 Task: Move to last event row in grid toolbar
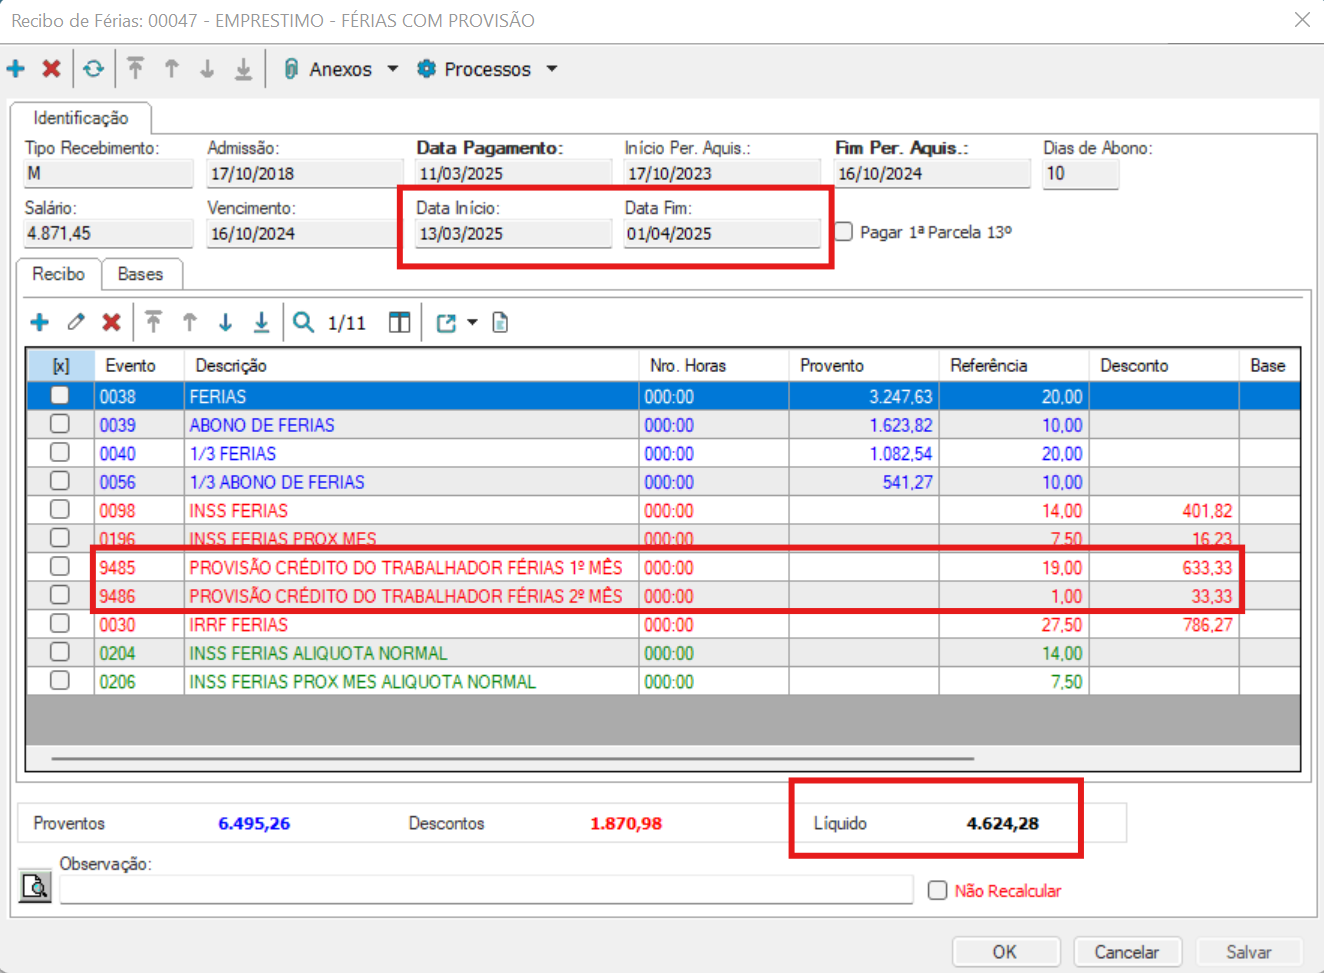coord(261,322)
